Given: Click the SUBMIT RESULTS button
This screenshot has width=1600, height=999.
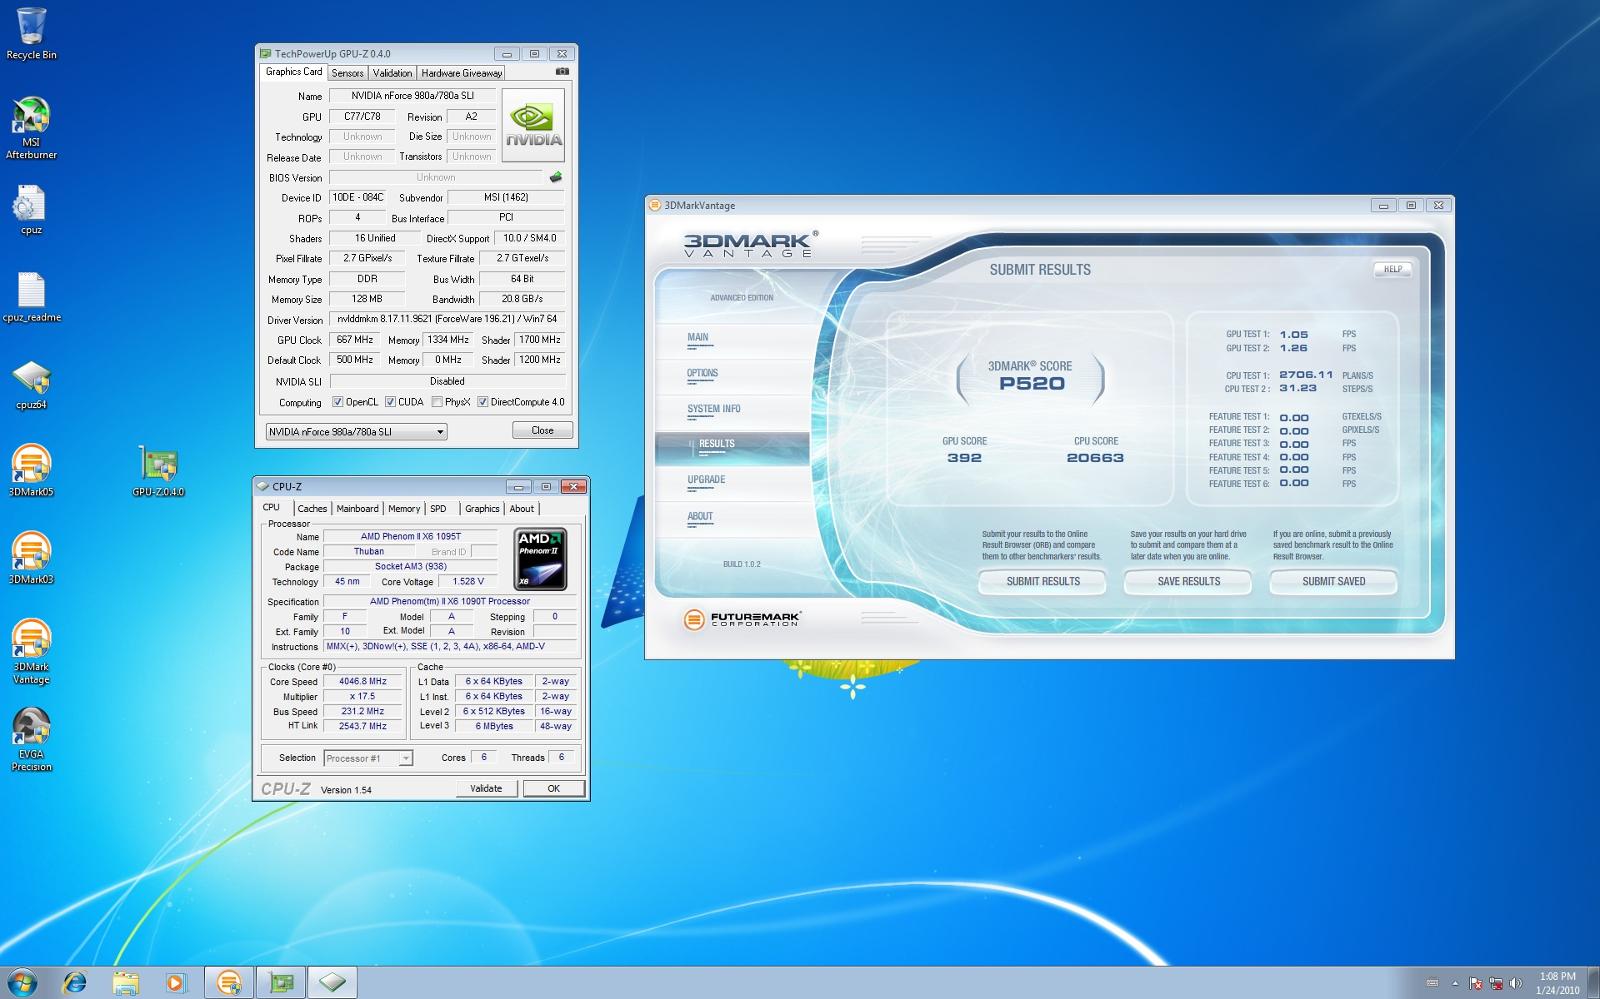Looking at the screenshot, I should [x=1043, y=582].
